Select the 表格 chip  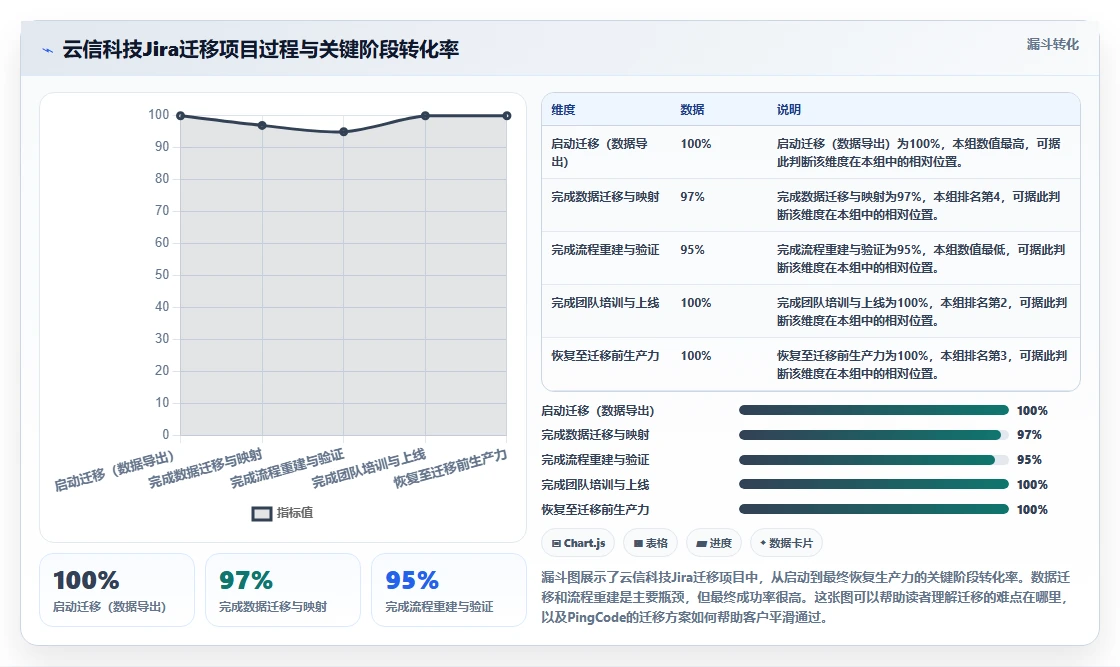click(651, 543)
